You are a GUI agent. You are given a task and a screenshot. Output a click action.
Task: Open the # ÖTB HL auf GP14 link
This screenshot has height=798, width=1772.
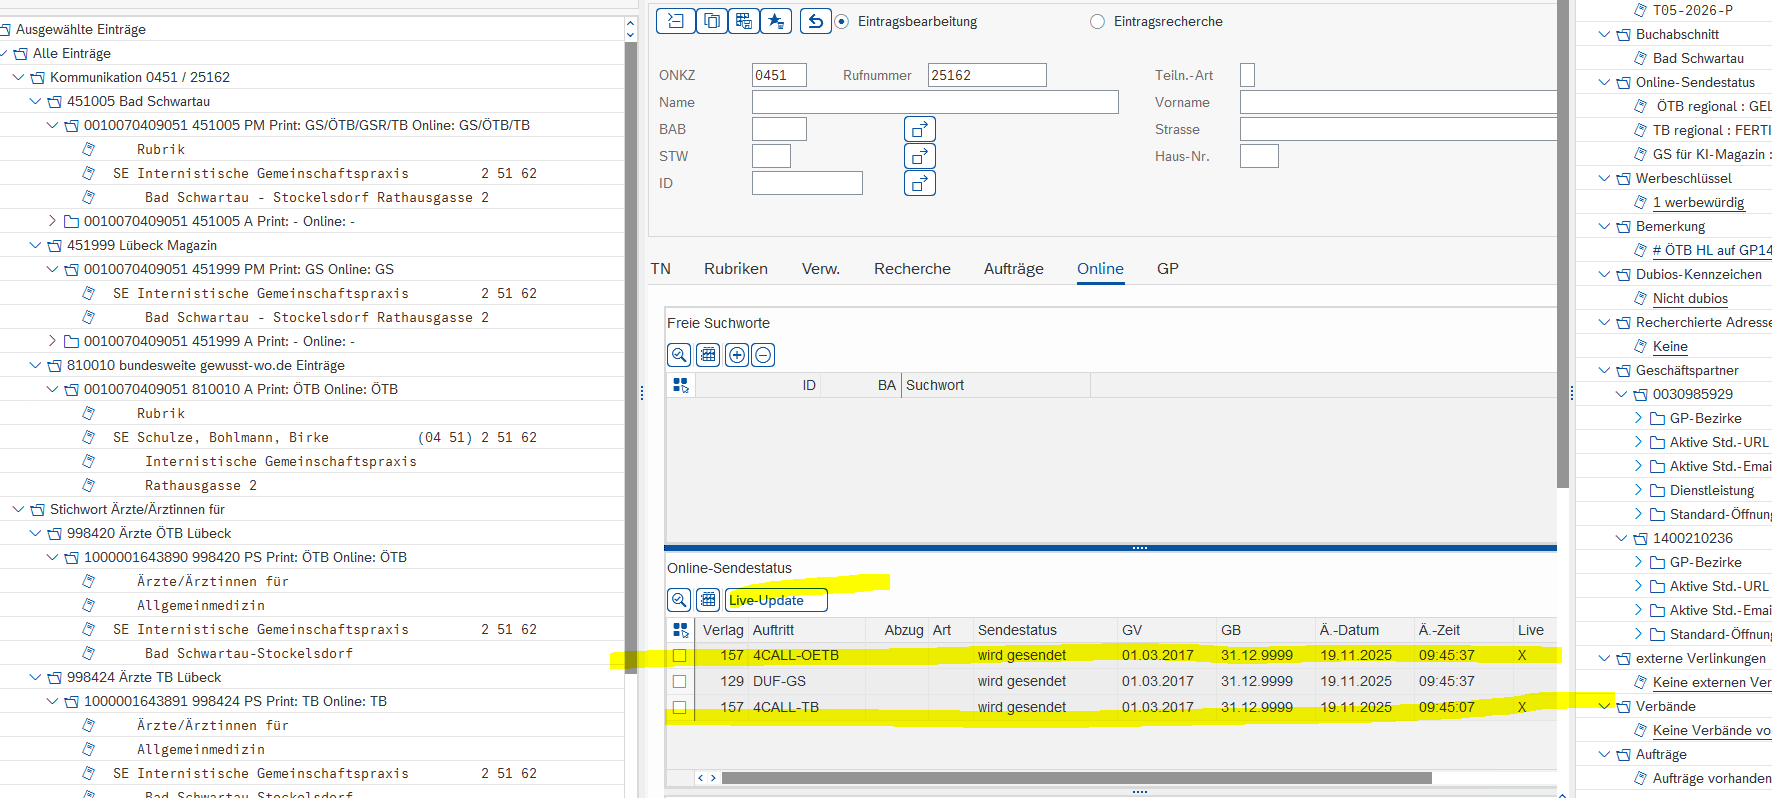tap(1712, 250)
